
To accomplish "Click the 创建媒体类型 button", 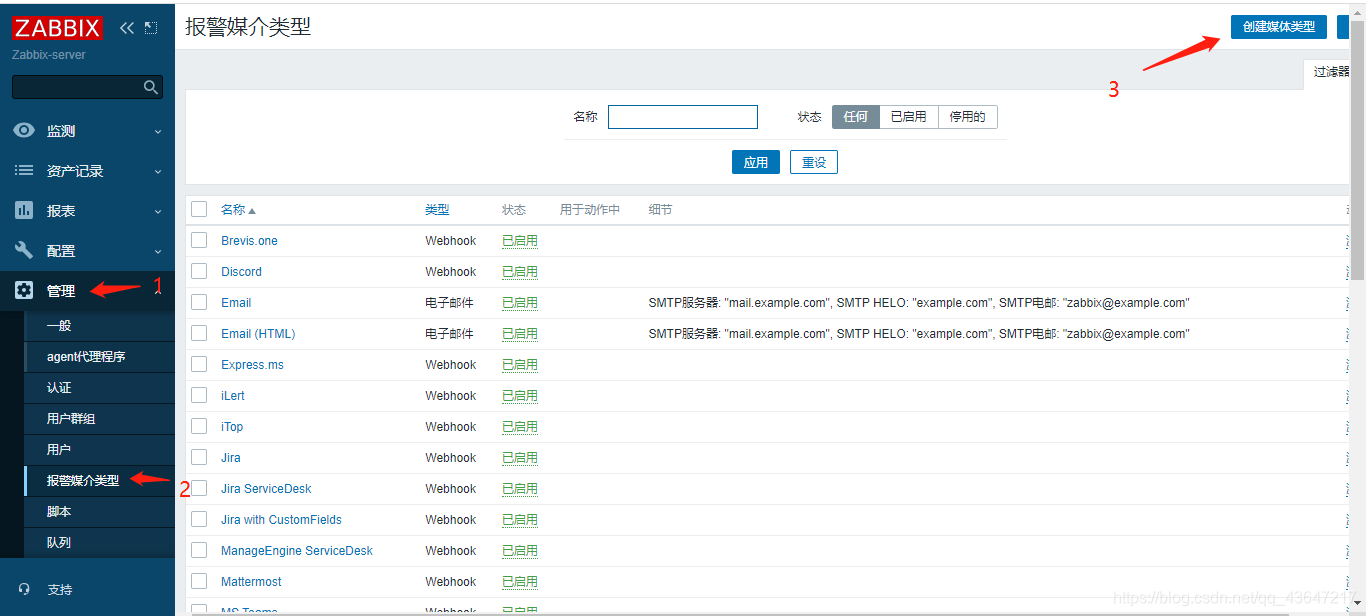I will click(x=1278, y=27).
